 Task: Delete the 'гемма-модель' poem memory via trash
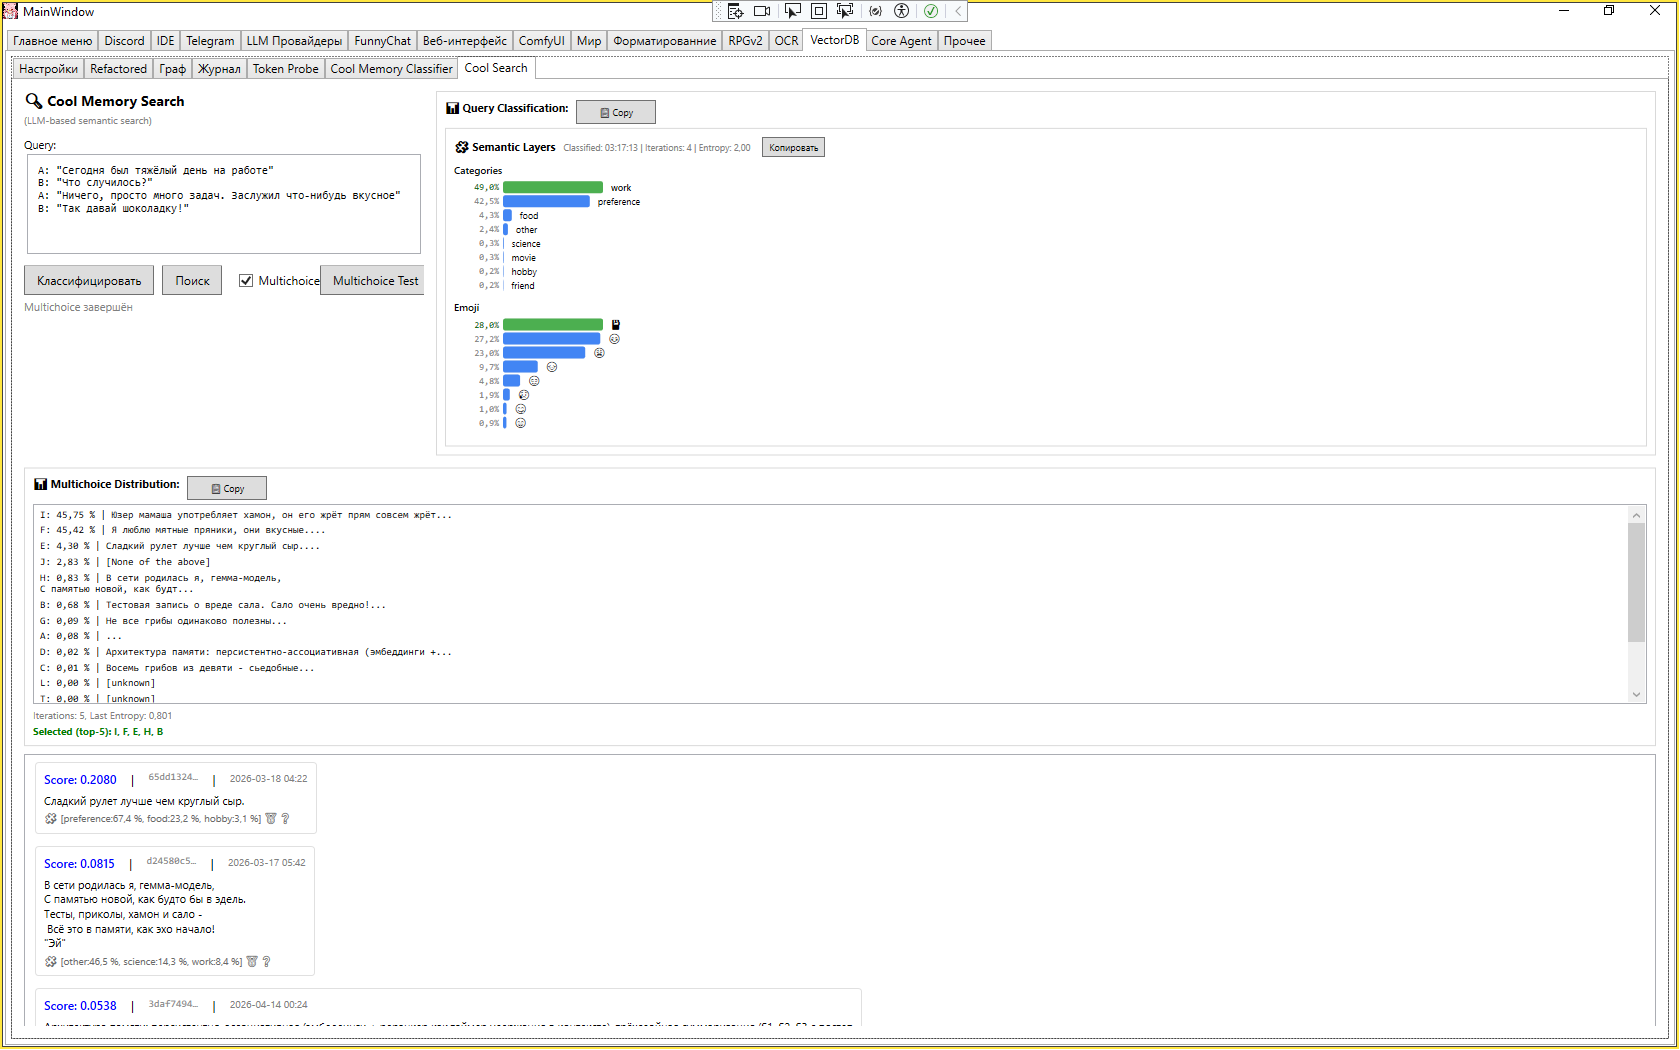(252, 961)
